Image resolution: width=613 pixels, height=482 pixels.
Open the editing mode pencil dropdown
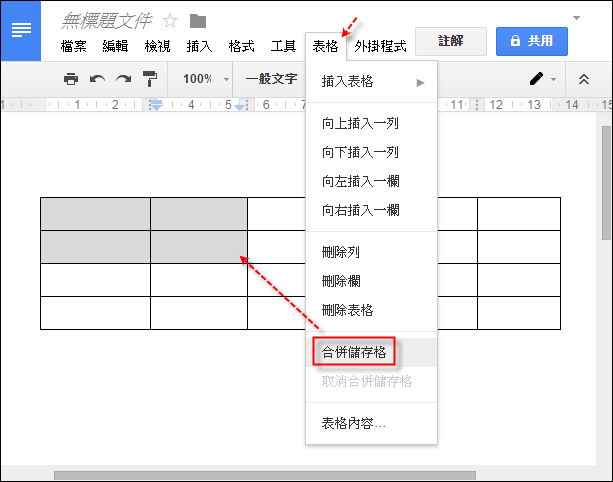click(x=543, y=79)
